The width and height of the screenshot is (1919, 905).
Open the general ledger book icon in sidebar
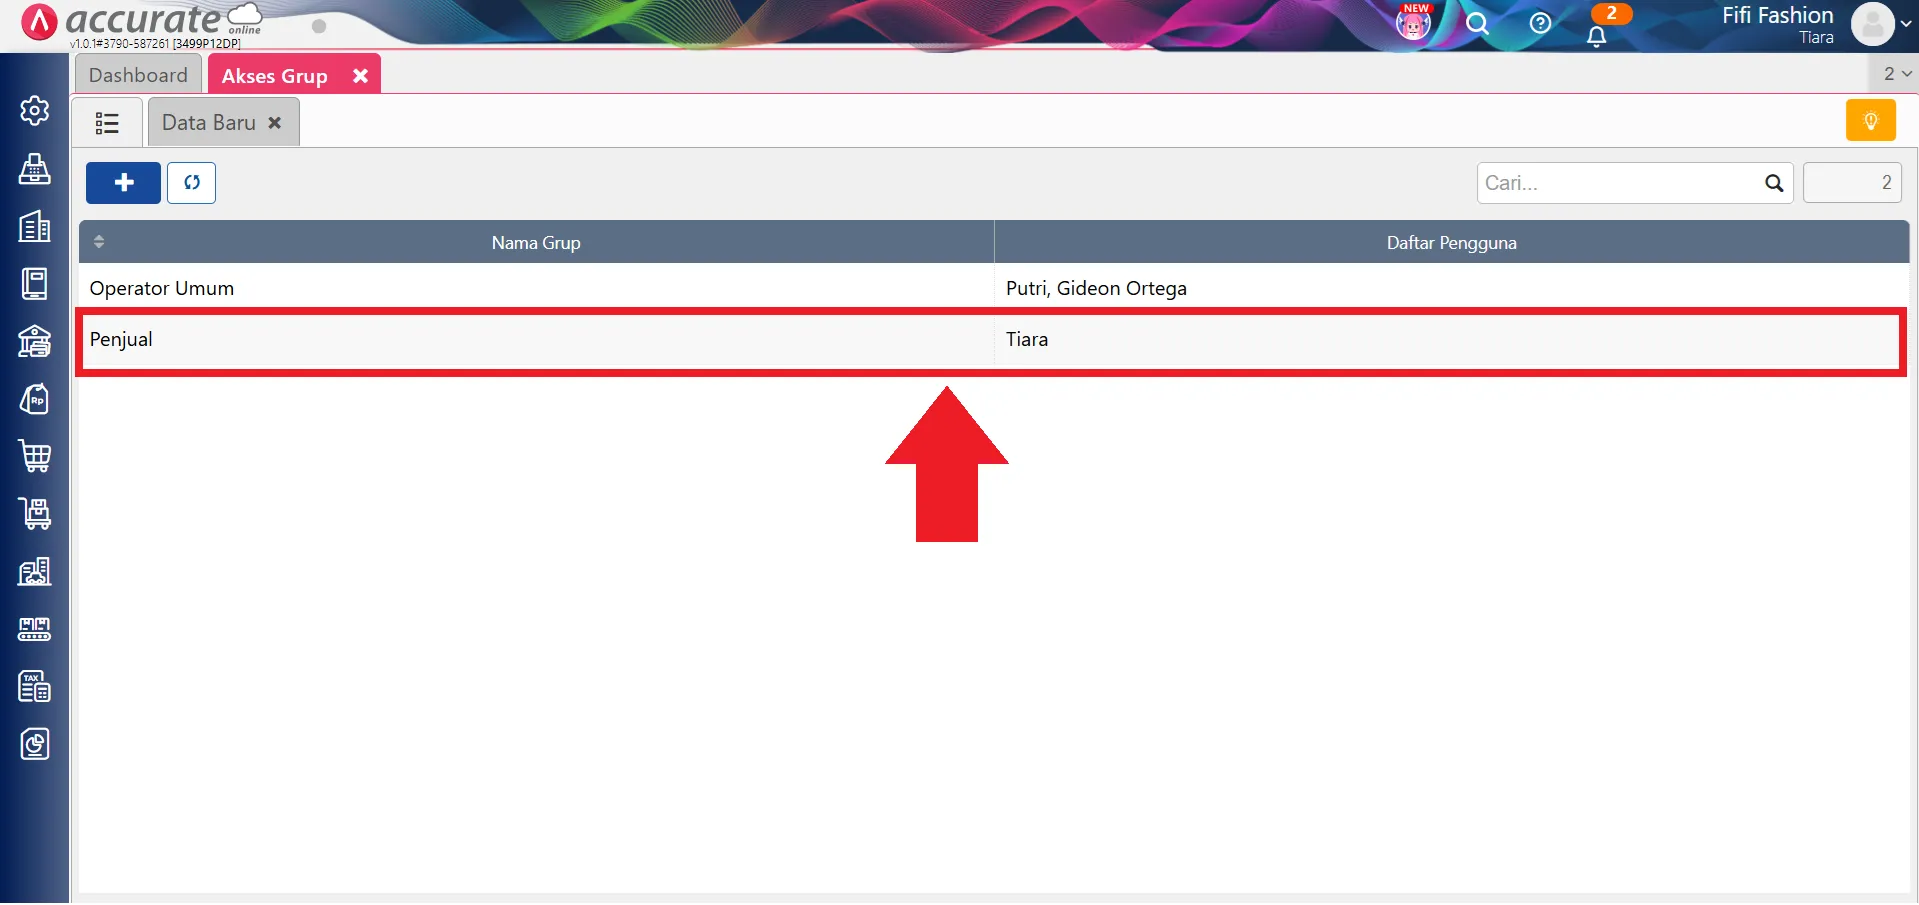coord(35,284)
